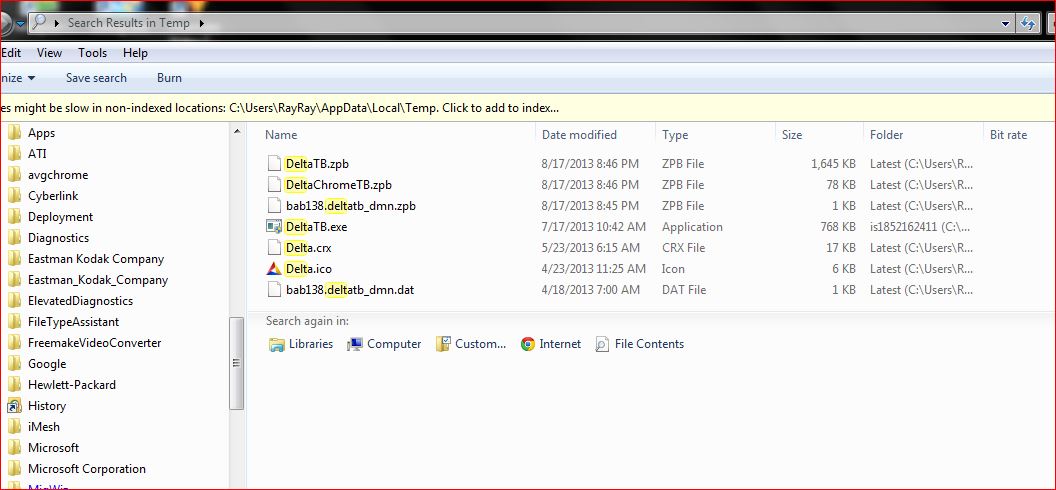Open the View menu
Screen dimensions: 1056x490
tap(49, 52)
